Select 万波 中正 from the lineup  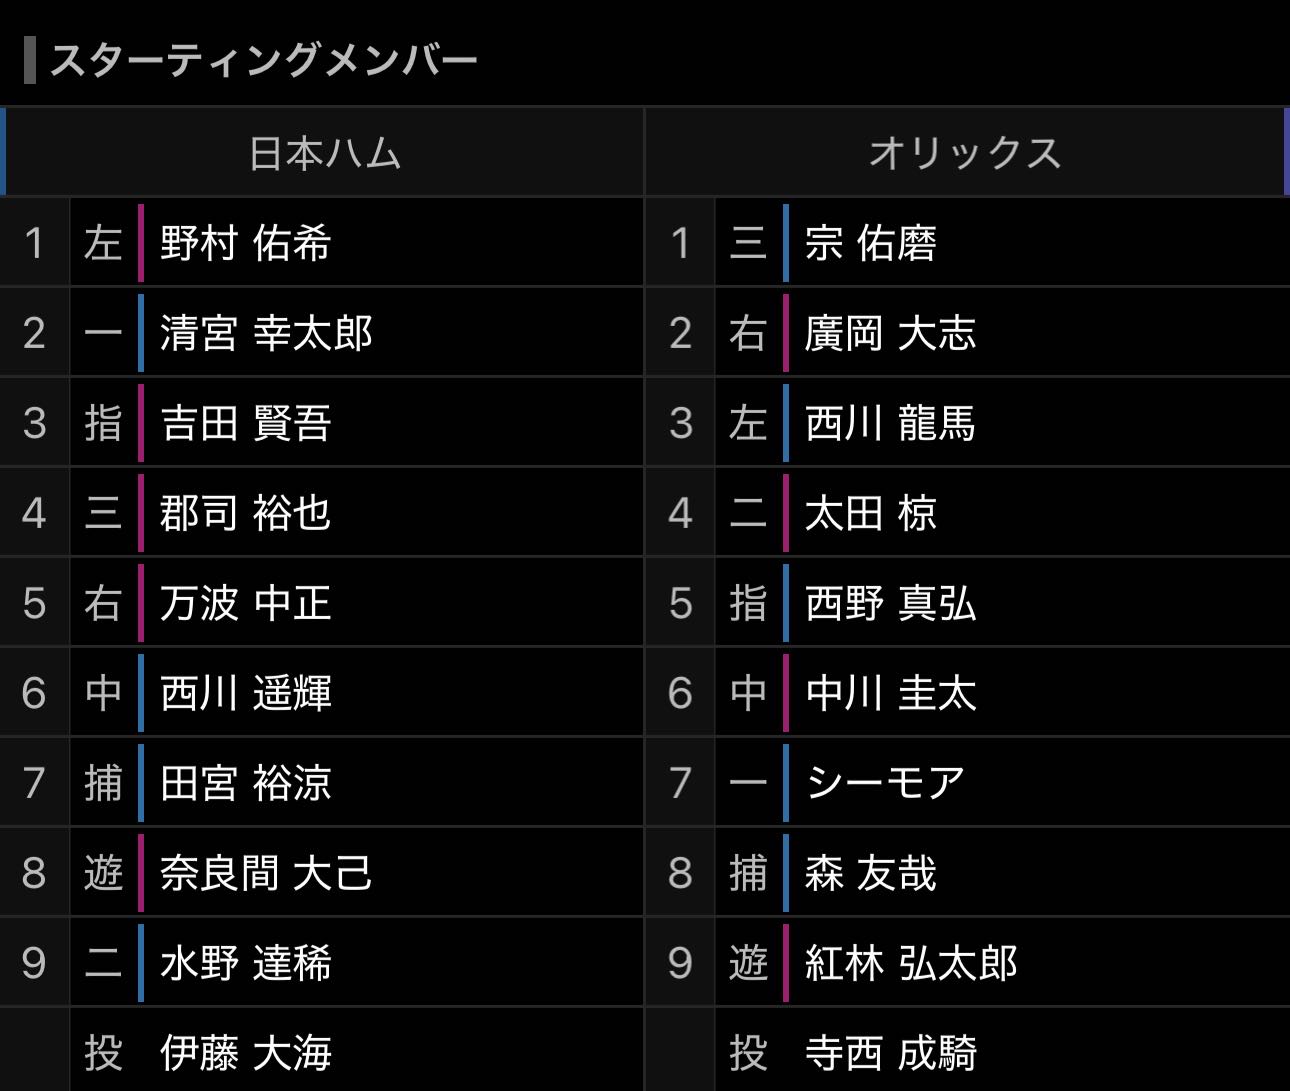(x=245, y=603)
